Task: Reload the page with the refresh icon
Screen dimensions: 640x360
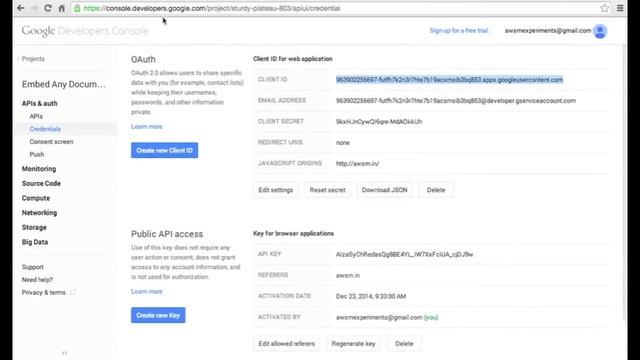Action: click(x=48, y=8)
